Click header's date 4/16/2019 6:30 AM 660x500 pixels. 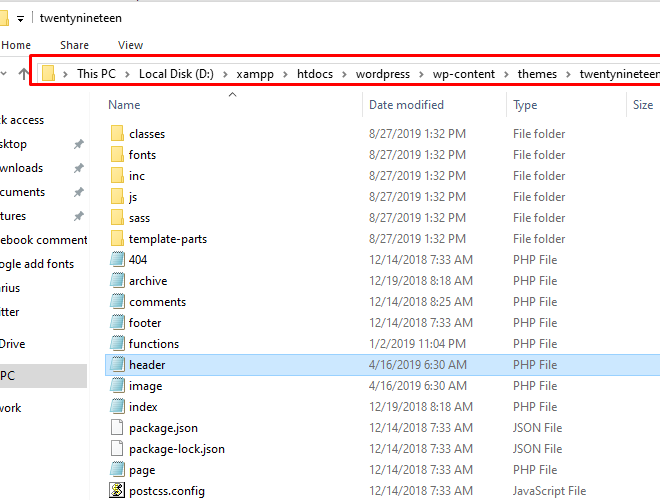pyautogui.click(x=418, y=364)
